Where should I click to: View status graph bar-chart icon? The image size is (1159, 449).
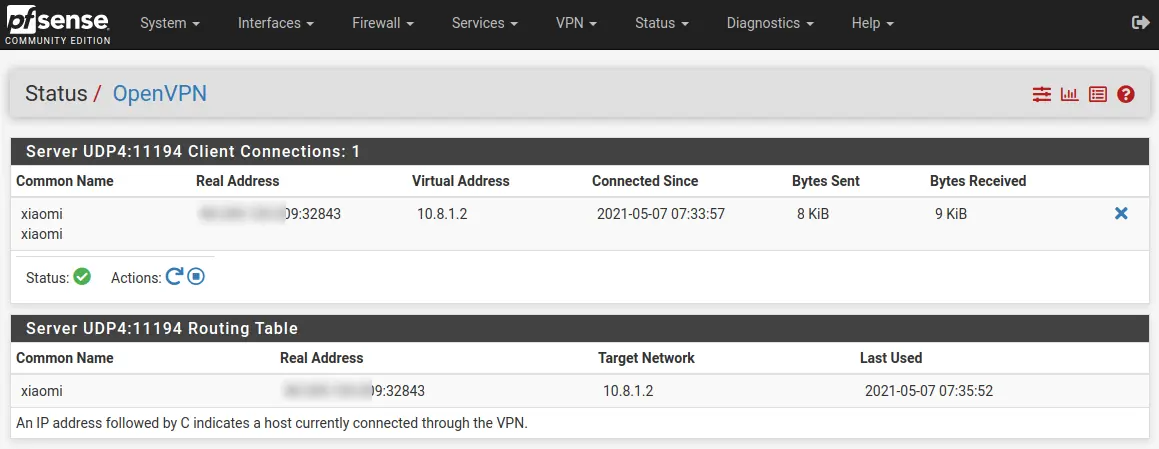1070,94
